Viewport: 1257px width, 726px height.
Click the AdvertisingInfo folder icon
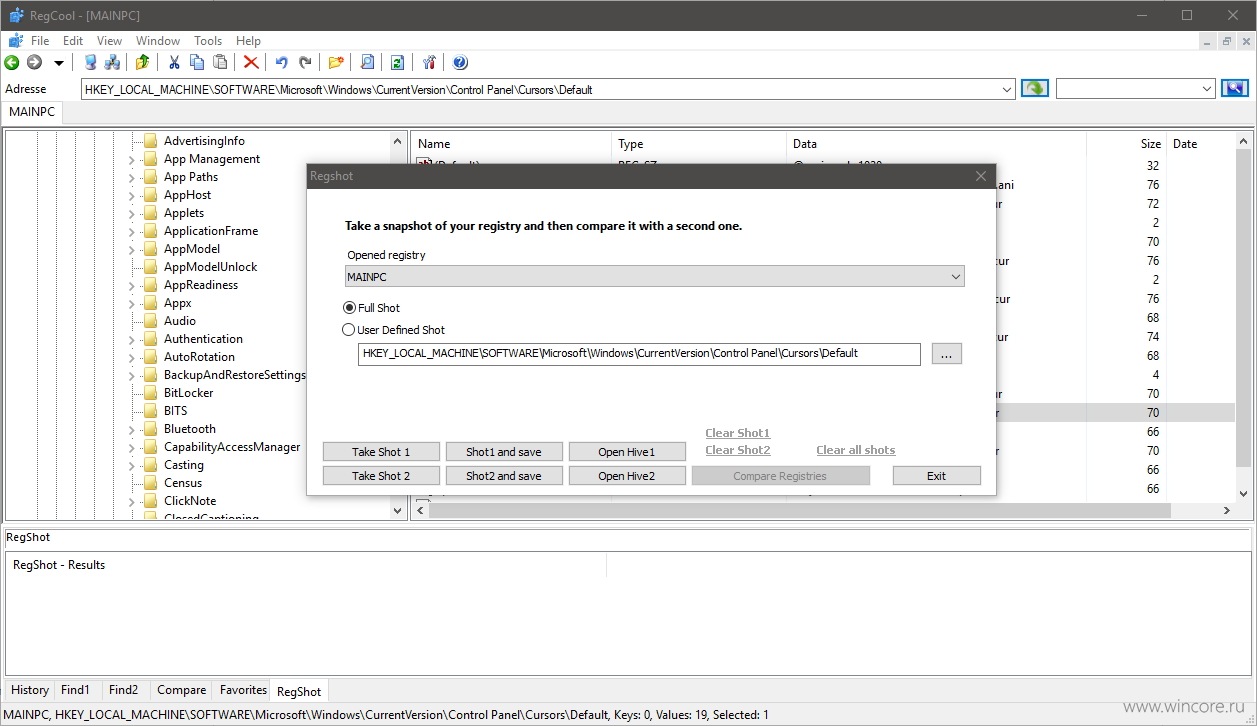coord(151,141)
